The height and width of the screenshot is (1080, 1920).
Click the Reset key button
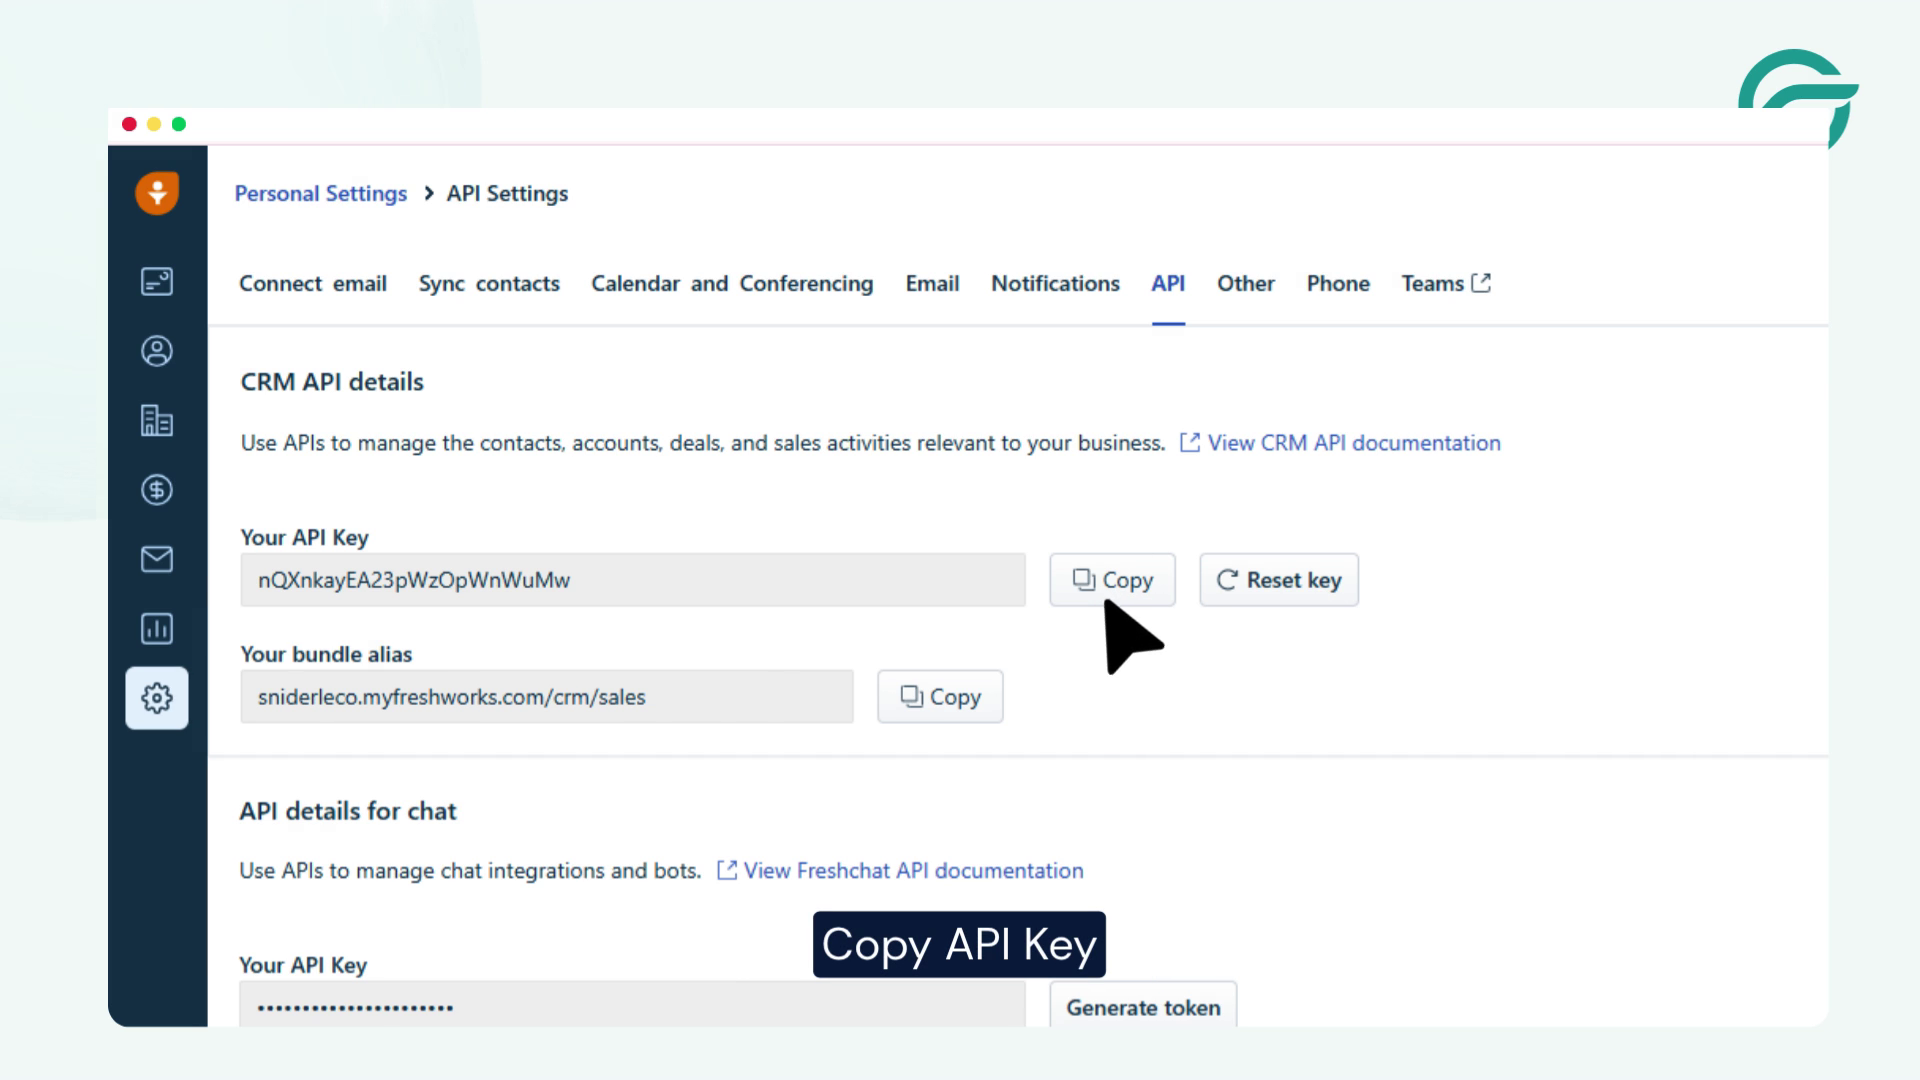(1279, 580)
